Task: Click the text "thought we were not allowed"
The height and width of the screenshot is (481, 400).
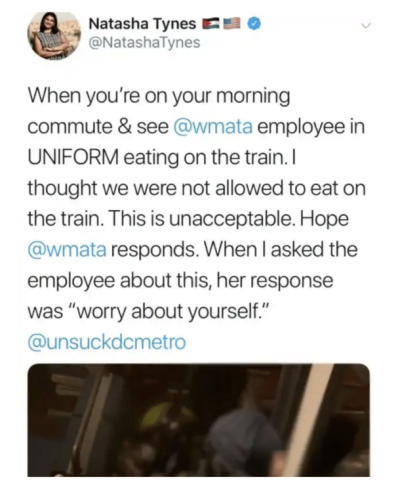Action: (155, 188)
